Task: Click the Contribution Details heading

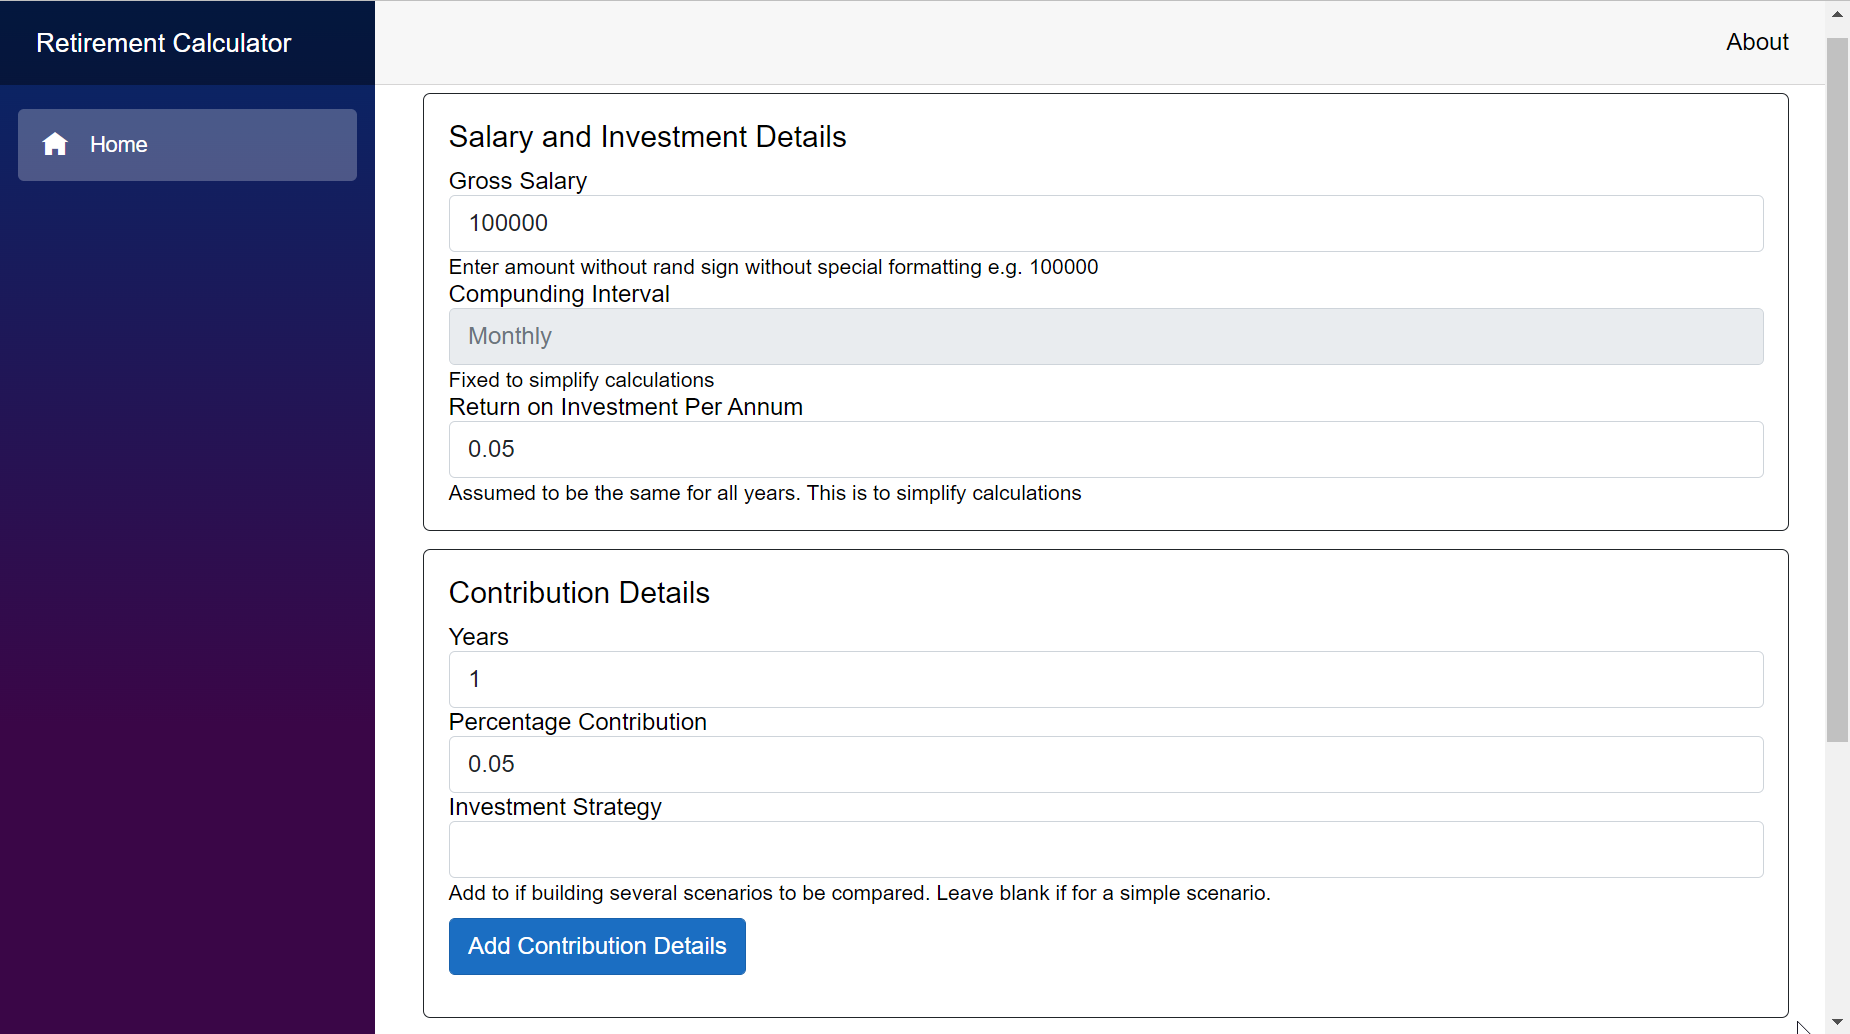Action: pos(579,593)
